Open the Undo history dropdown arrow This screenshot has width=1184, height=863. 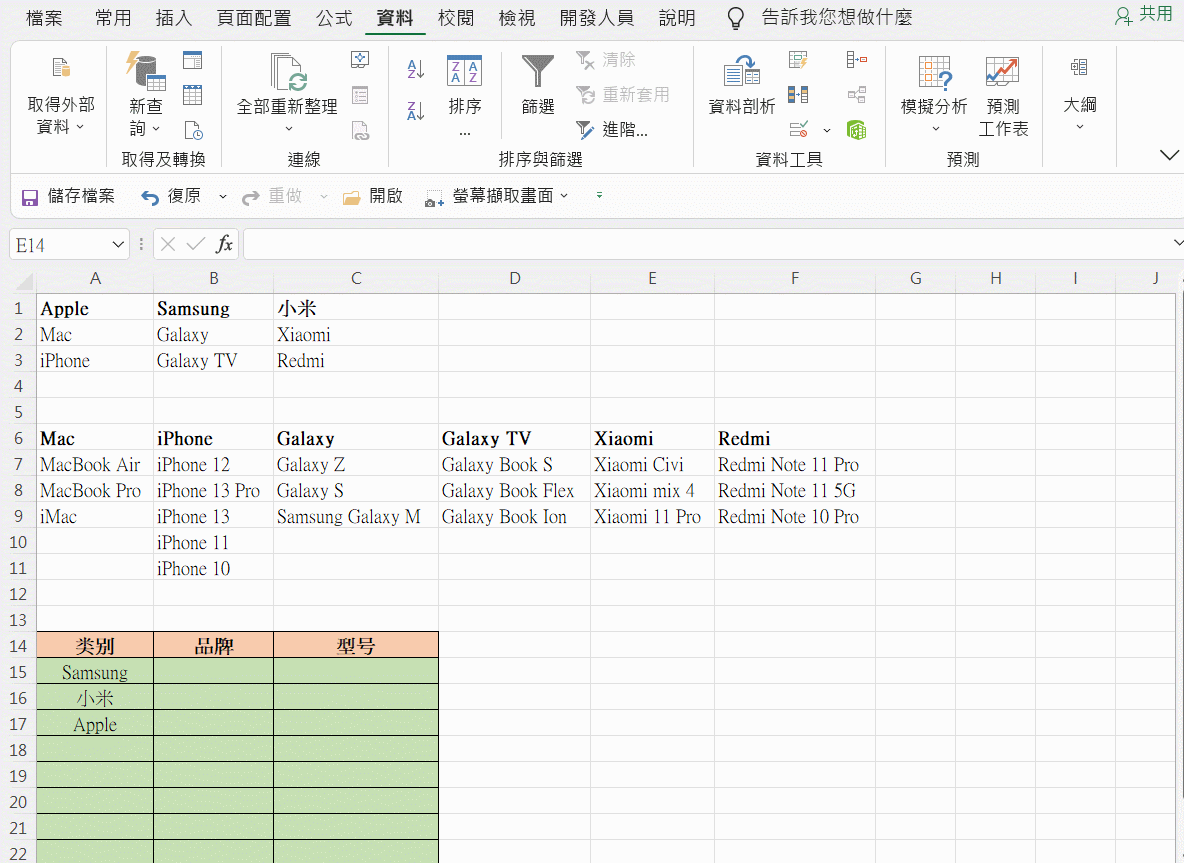pos(223,197)
